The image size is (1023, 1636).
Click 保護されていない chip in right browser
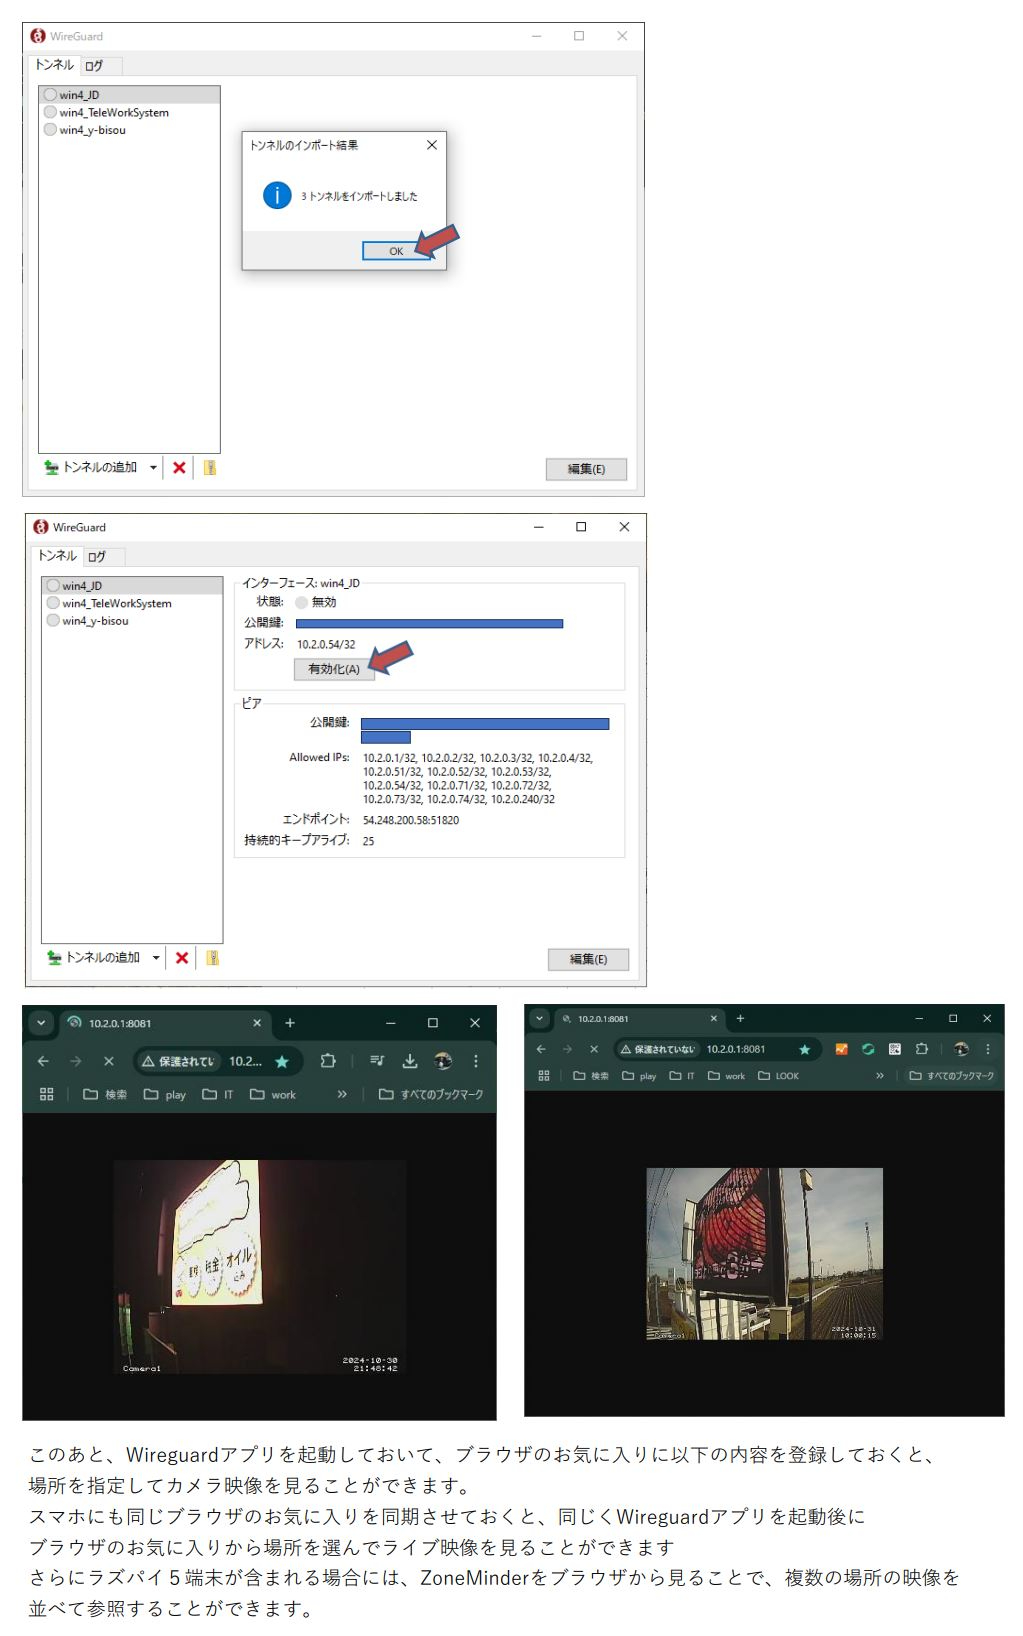(657, 1049)
